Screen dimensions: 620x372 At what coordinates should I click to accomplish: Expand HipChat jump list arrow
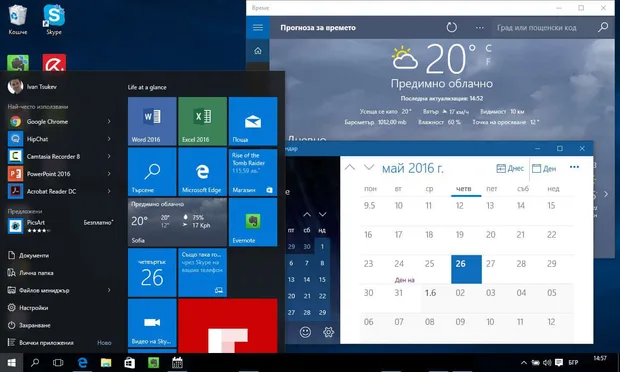(x=109, y=139)
